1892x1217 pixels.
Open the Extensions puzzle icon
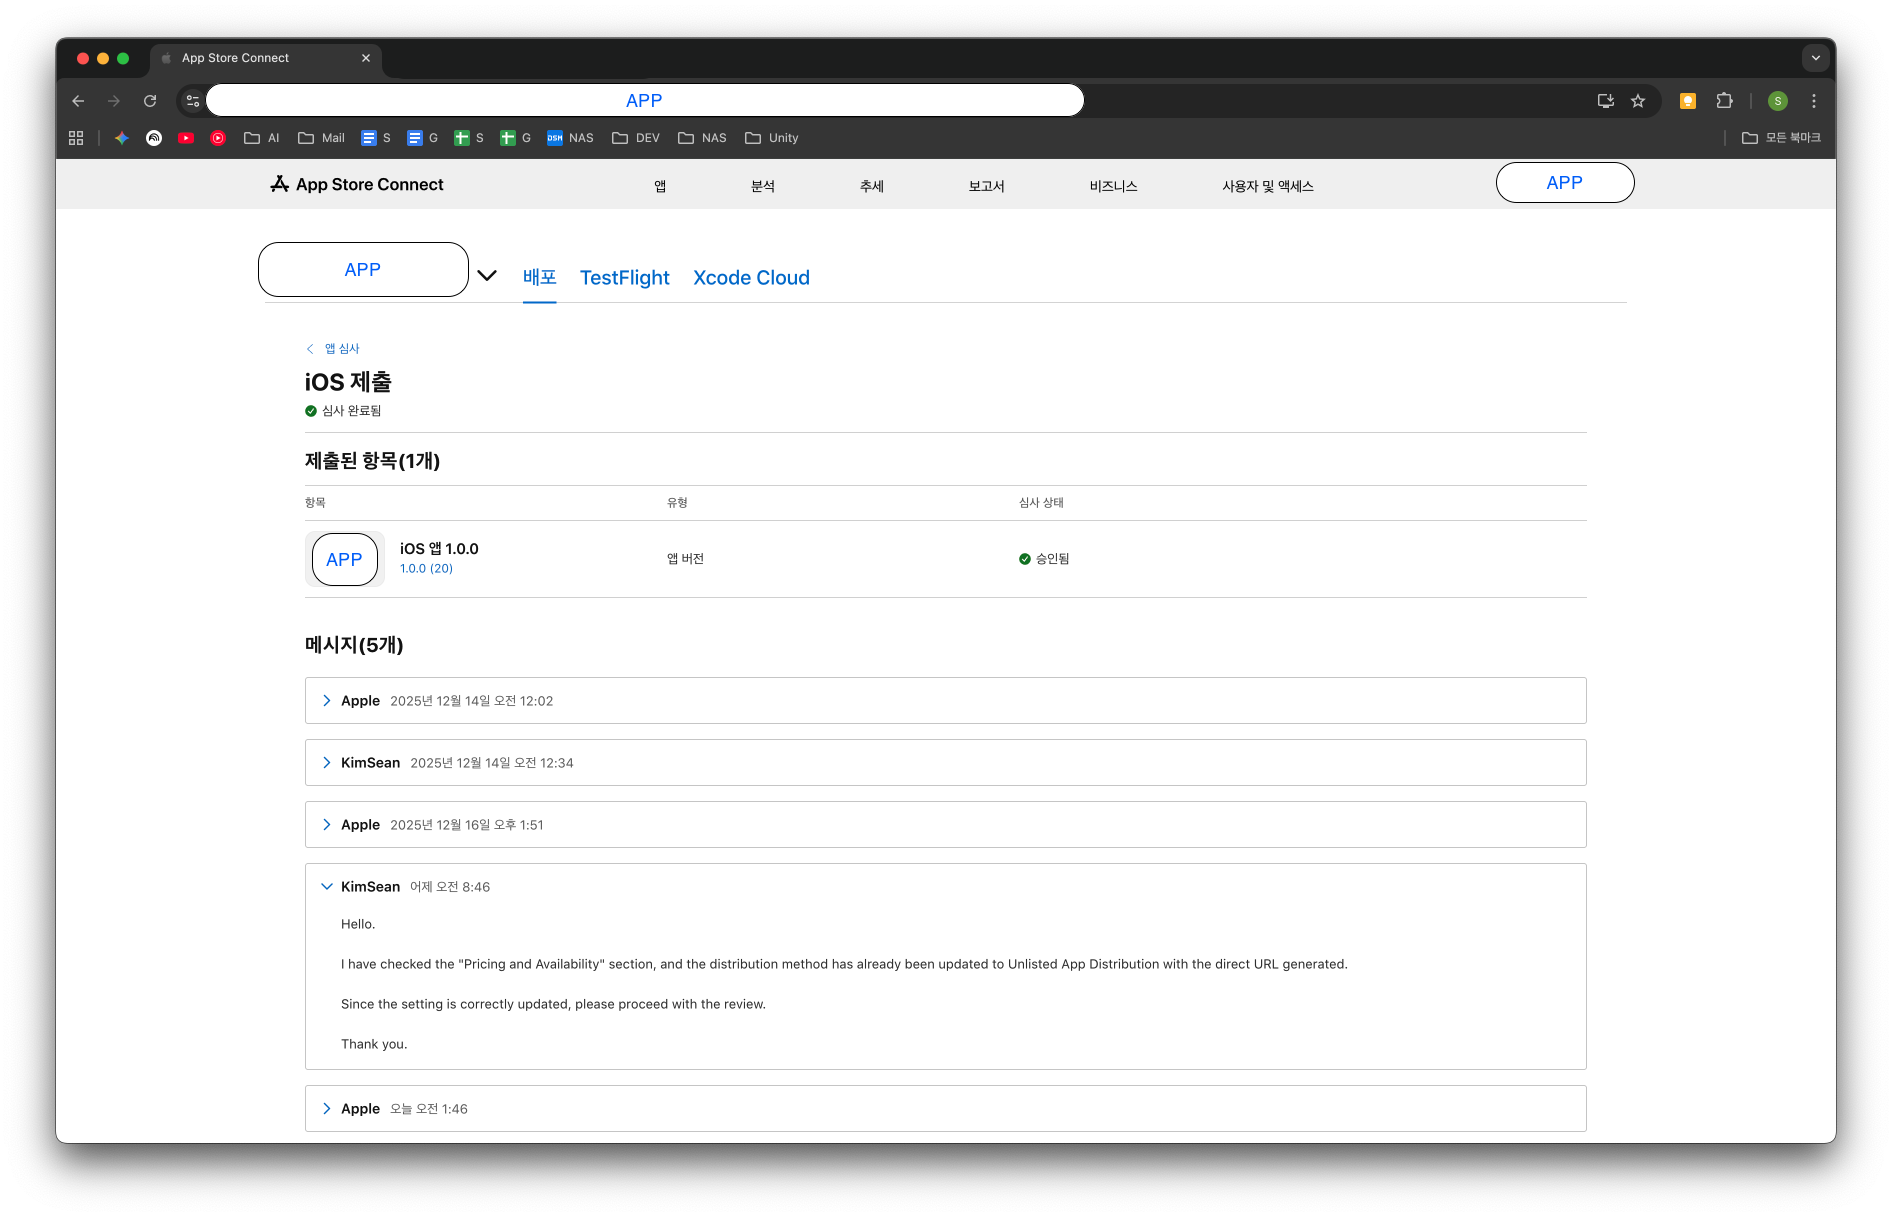click(x=1724, y=101)
